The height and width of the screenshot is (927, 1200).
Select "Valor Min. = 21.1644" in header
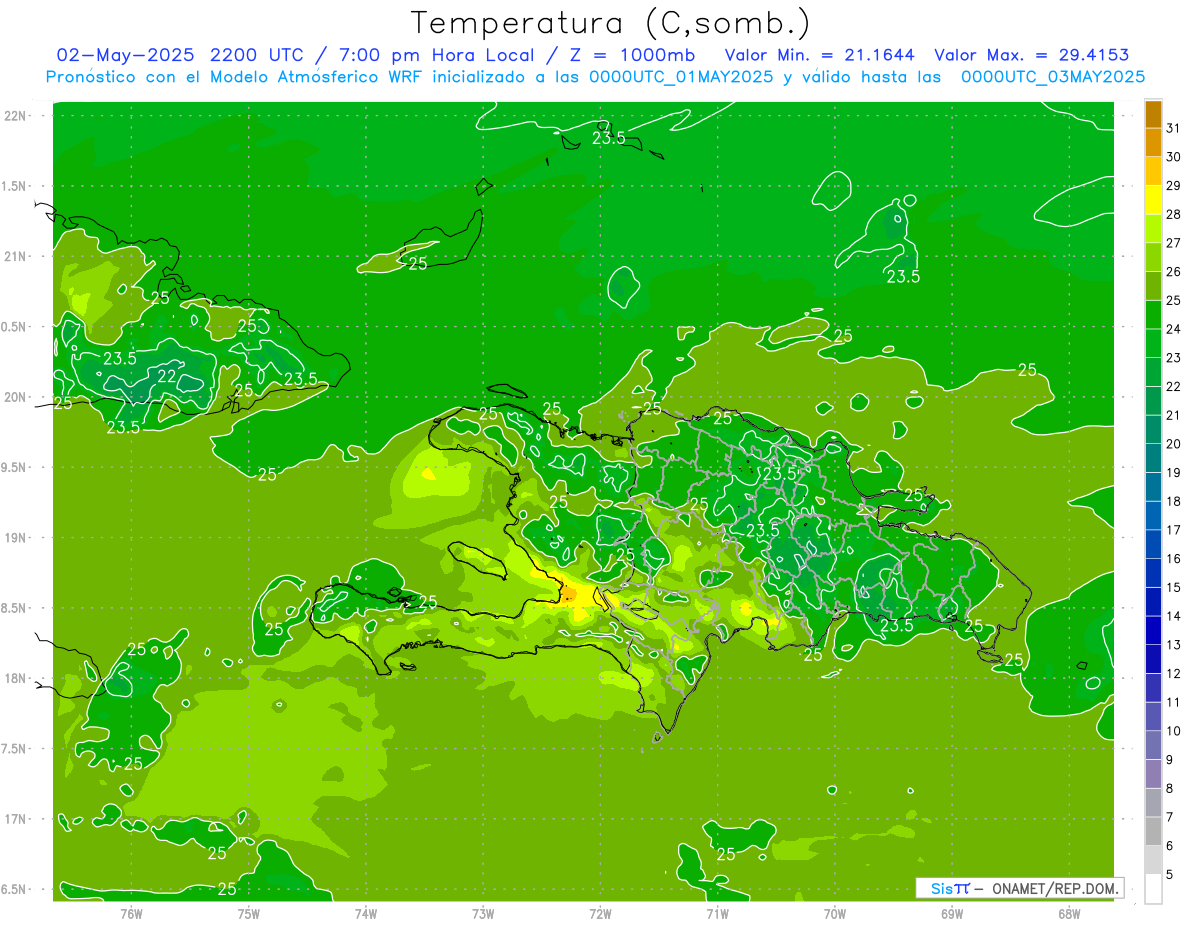pyautogui.click(x=819, y=55)
